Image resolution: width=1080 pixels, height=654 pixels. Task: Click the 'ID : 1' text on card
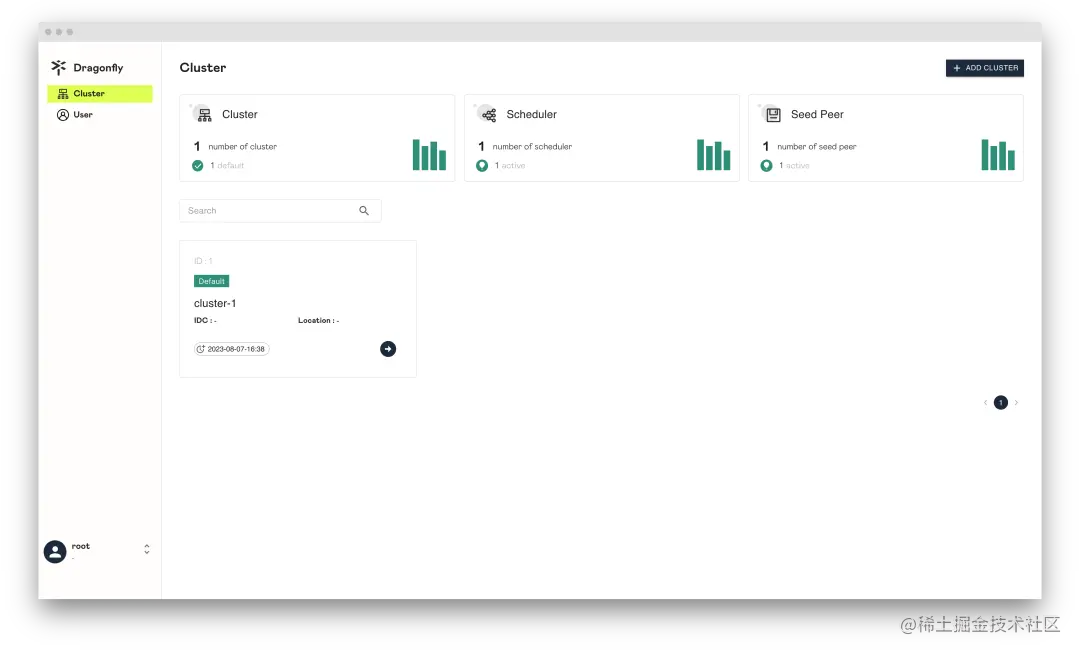coord(203,262)
